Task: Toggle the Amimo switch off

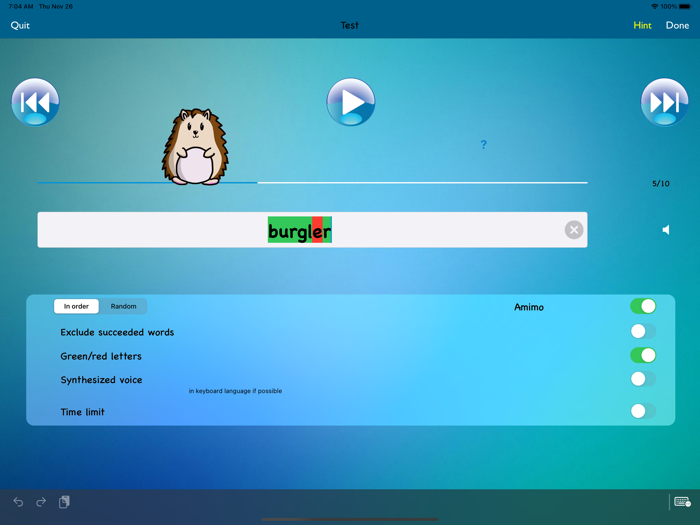Action: (643, 306)
